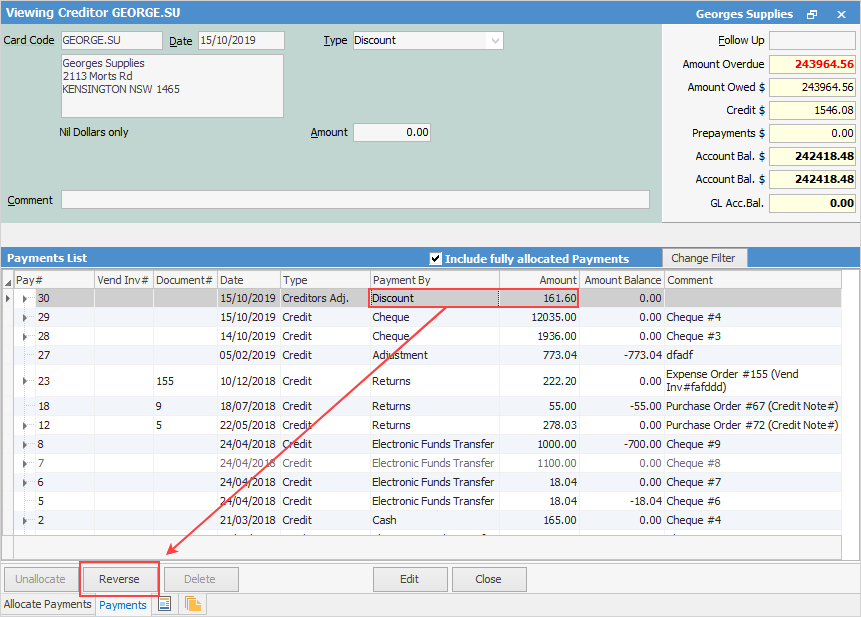This screenshot has width=861, height=617.
Task: Open the orange documents icon in bottom tabs
Action: pos(193,604)
